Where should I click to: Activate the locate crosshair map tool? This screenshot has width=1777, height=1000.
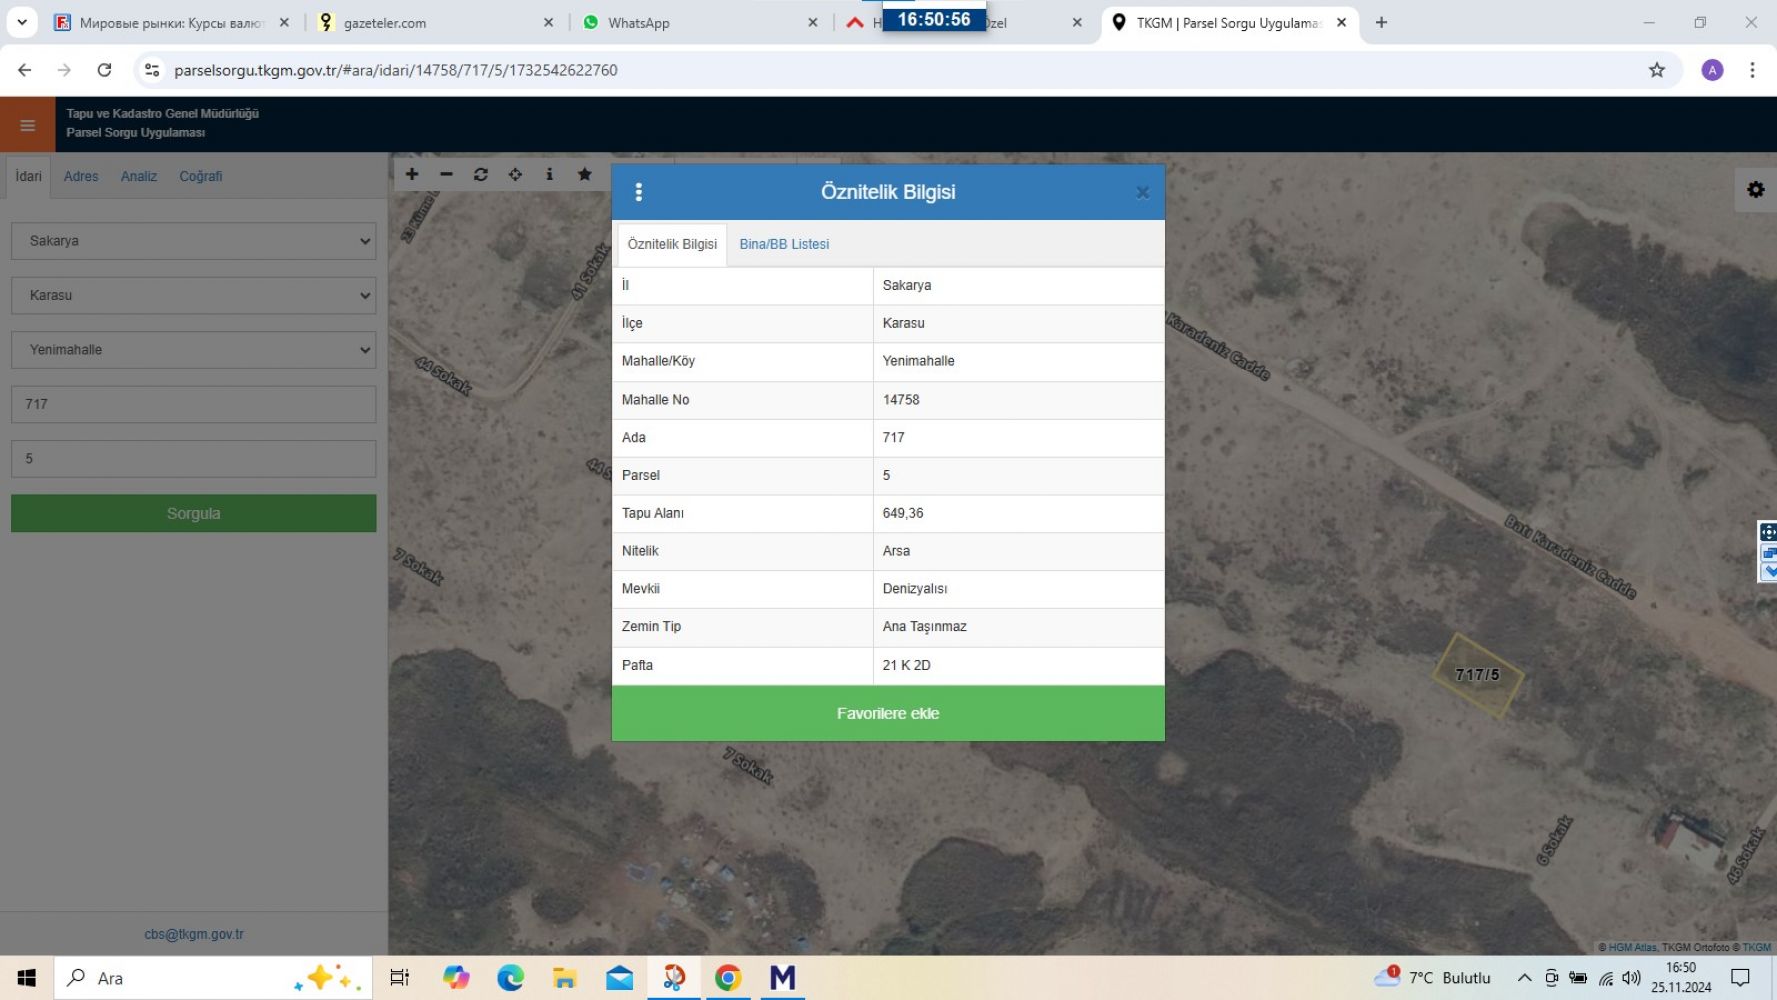515,174
